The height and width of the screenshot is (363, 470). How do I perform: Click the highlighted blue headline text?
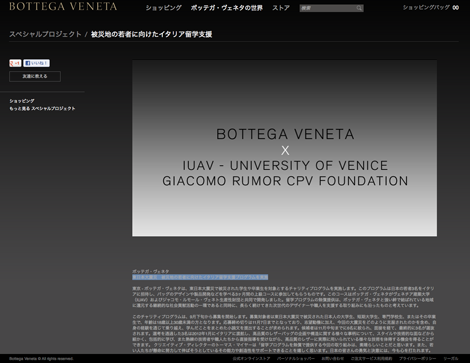[x=200, y=277]
